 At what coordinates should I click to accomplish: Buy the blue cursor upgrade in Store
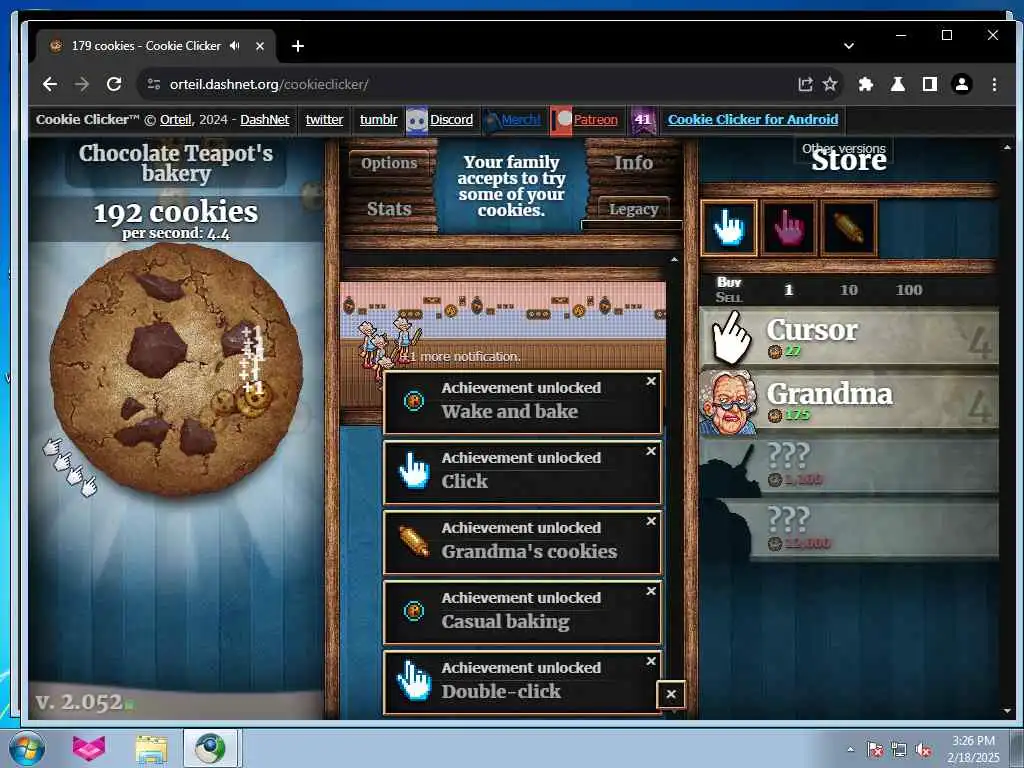tap(729, 228)
